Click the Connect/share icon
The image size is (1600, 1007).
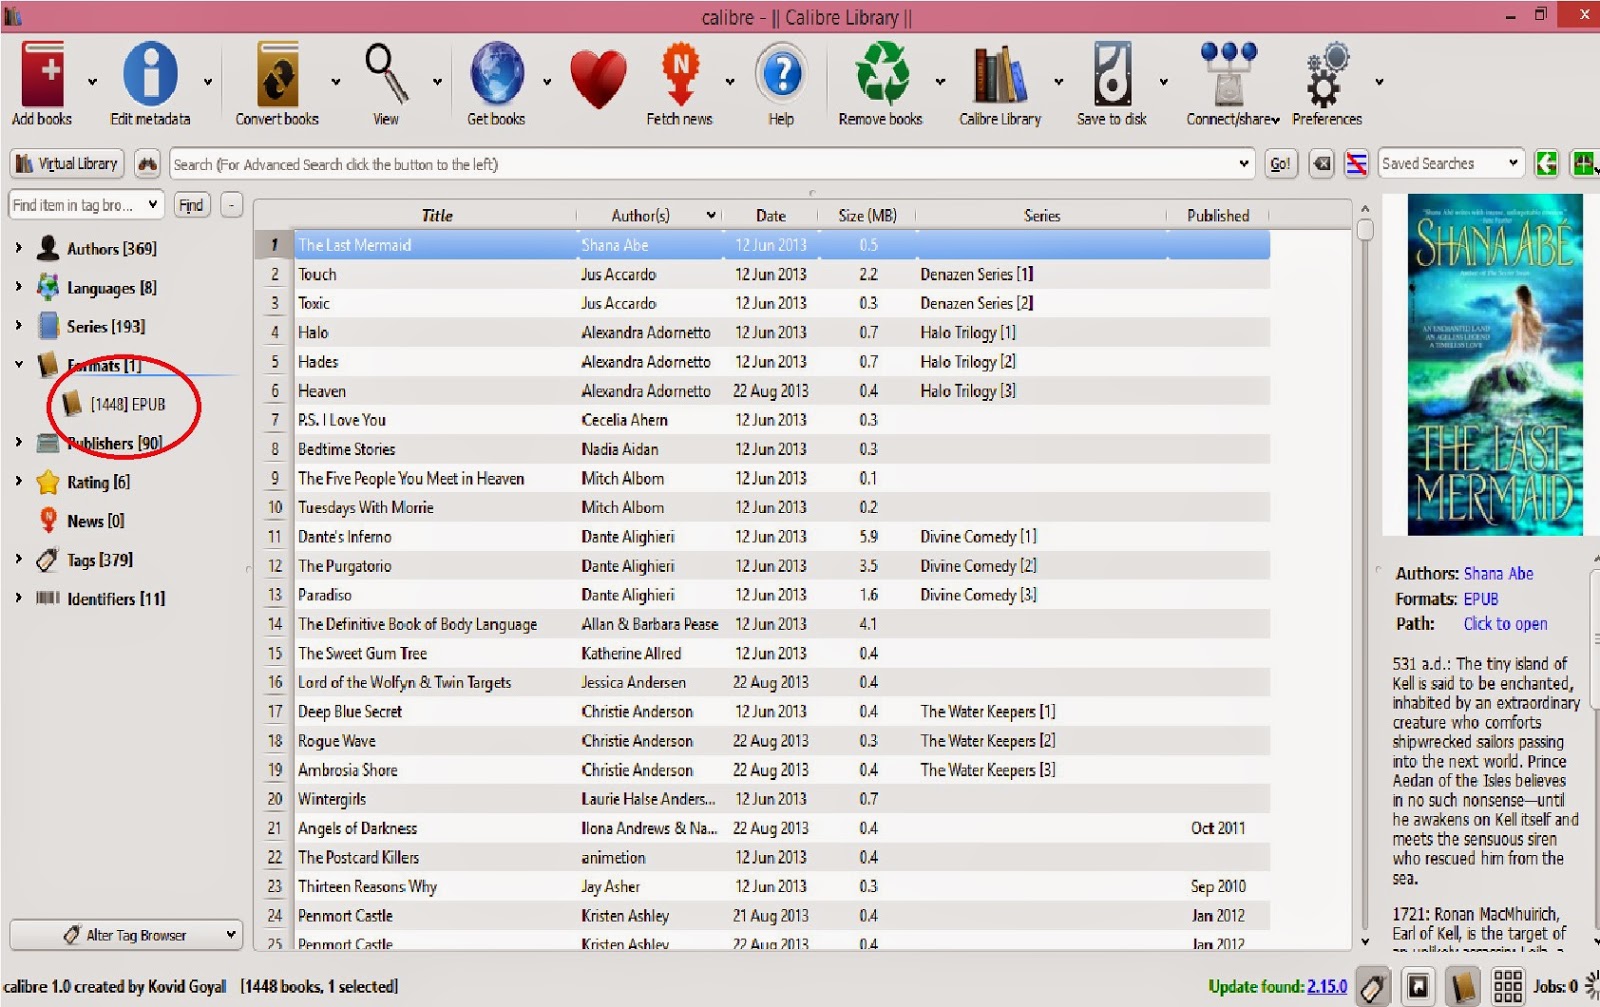click(1229, 74)
